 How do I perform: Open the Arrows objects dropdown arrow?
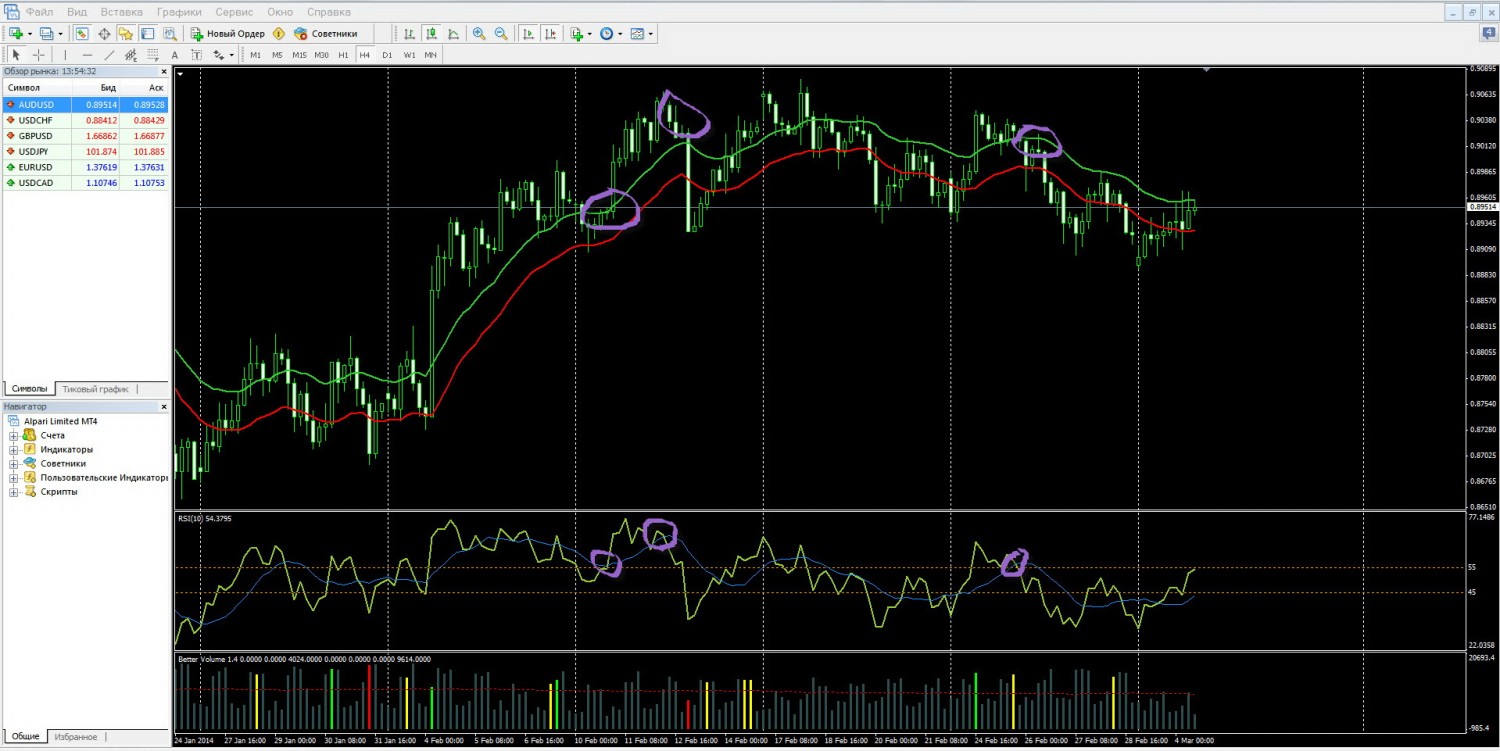click(232, 56)
